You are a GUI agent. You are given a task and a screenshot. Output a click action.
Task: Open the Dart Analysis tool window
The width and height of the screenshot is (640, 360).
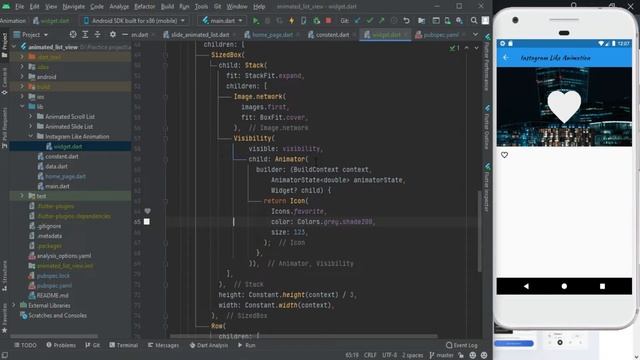[209, 345]
